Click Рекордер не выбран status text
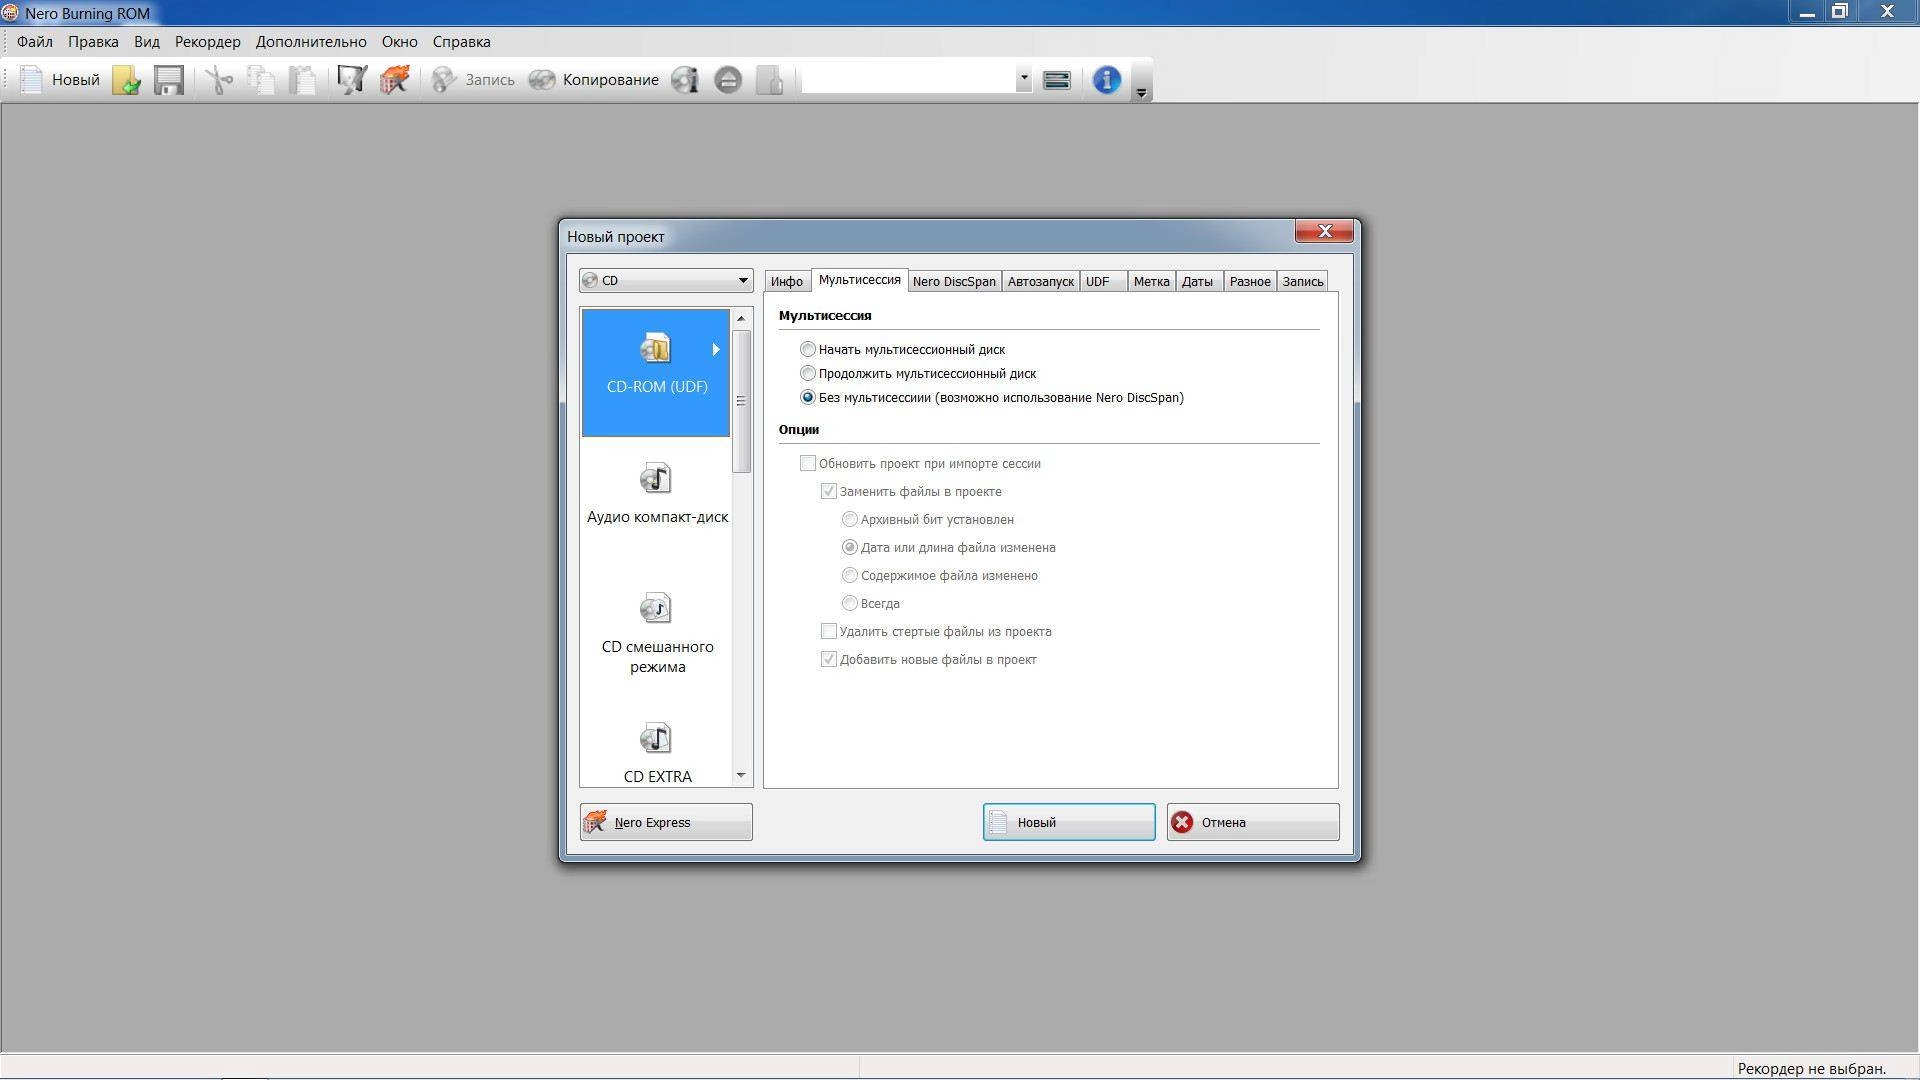Viewport: 1920px width, 1080px height. click(x=1811, y=1068)
